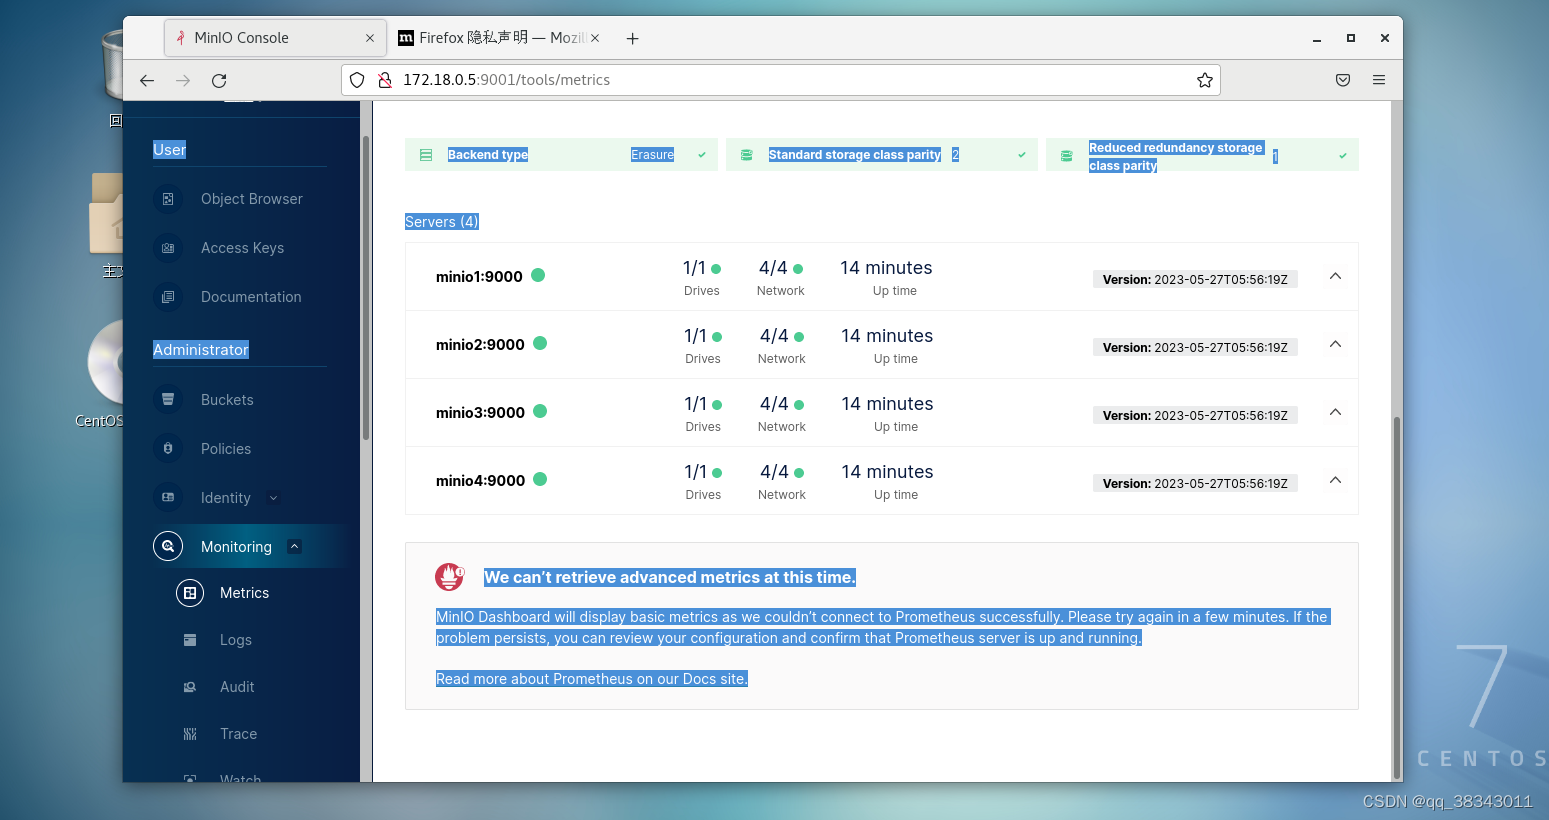
Task: Click minio2:9000 server name
Action: point(480,345)
